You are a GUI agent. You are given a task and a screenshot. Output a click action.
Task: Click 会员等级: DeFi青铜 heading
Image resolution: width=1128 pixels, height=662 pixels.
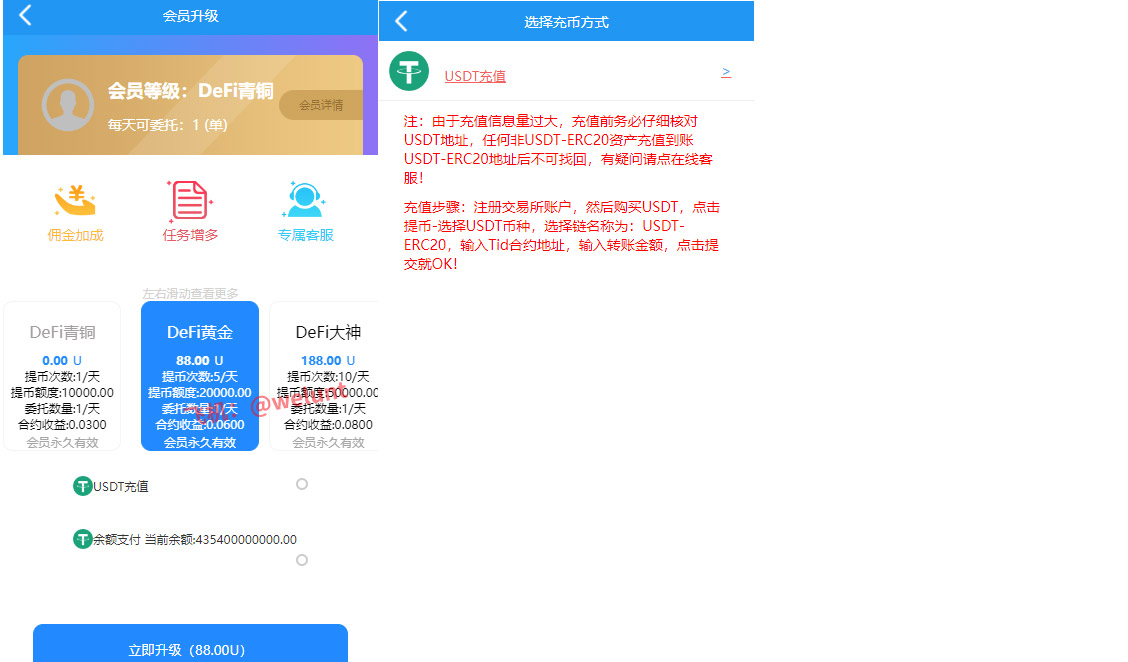click(191, 91)
